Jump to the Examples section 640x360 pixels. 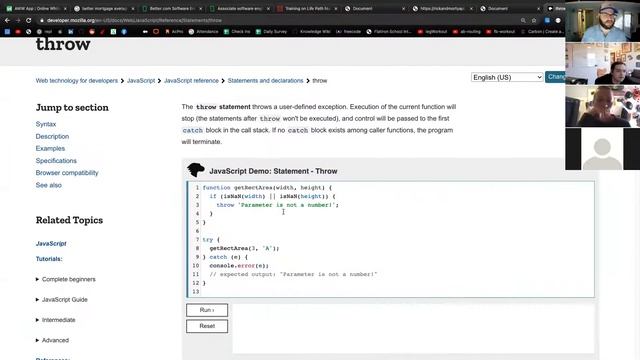coord(50,149)
